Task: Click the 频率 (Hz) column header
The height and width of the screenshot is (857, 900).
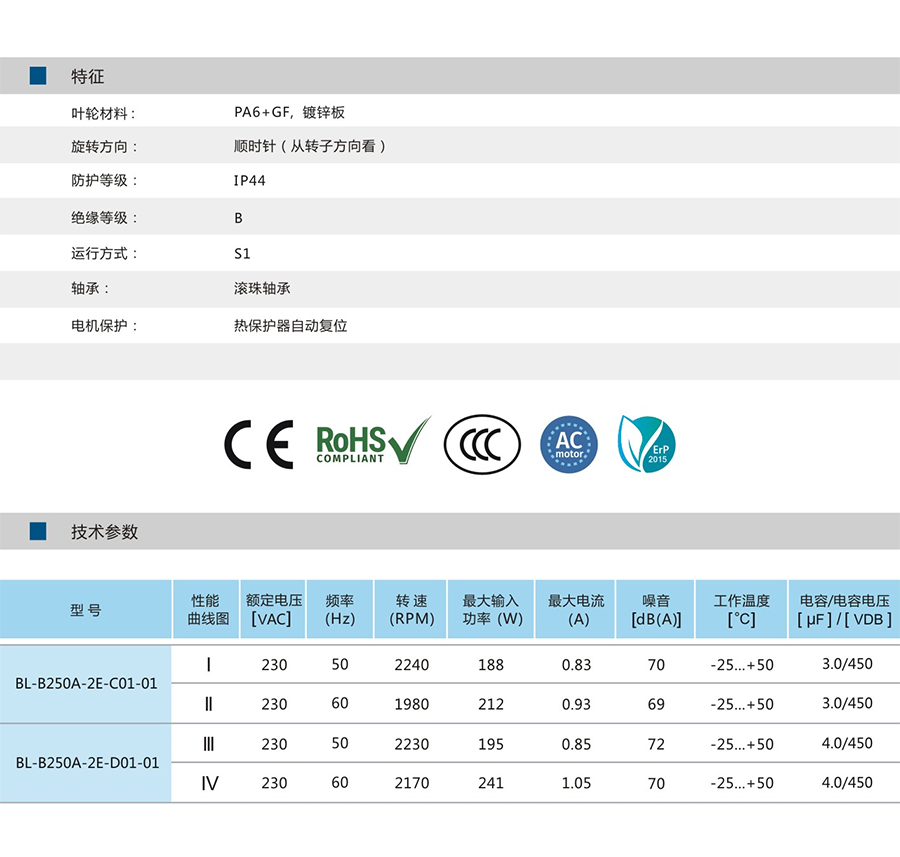Action: [x=340, y=609]
